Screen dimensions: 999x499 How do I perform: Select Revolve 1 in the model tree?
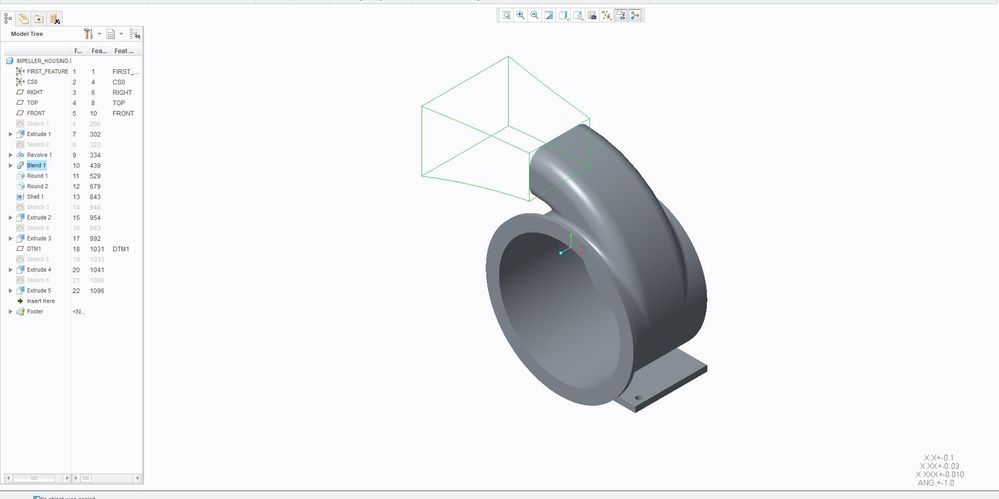pos(39,155)
